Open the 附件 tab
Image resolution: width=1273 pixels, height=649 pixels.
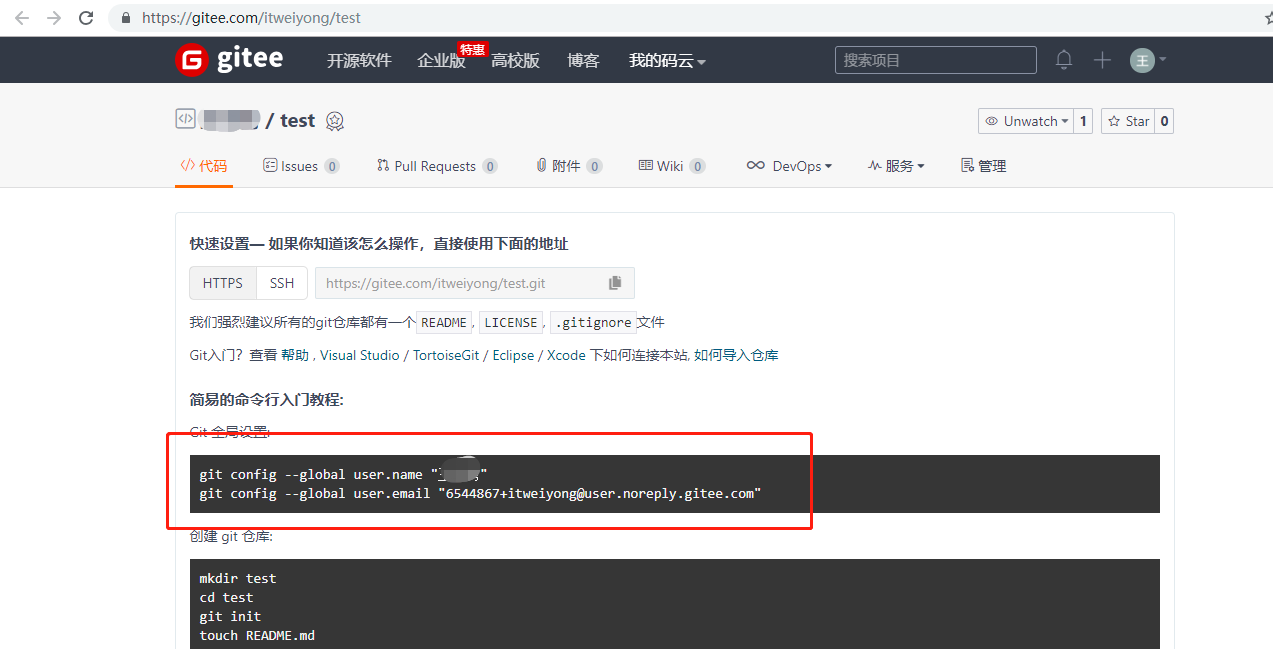569,166
